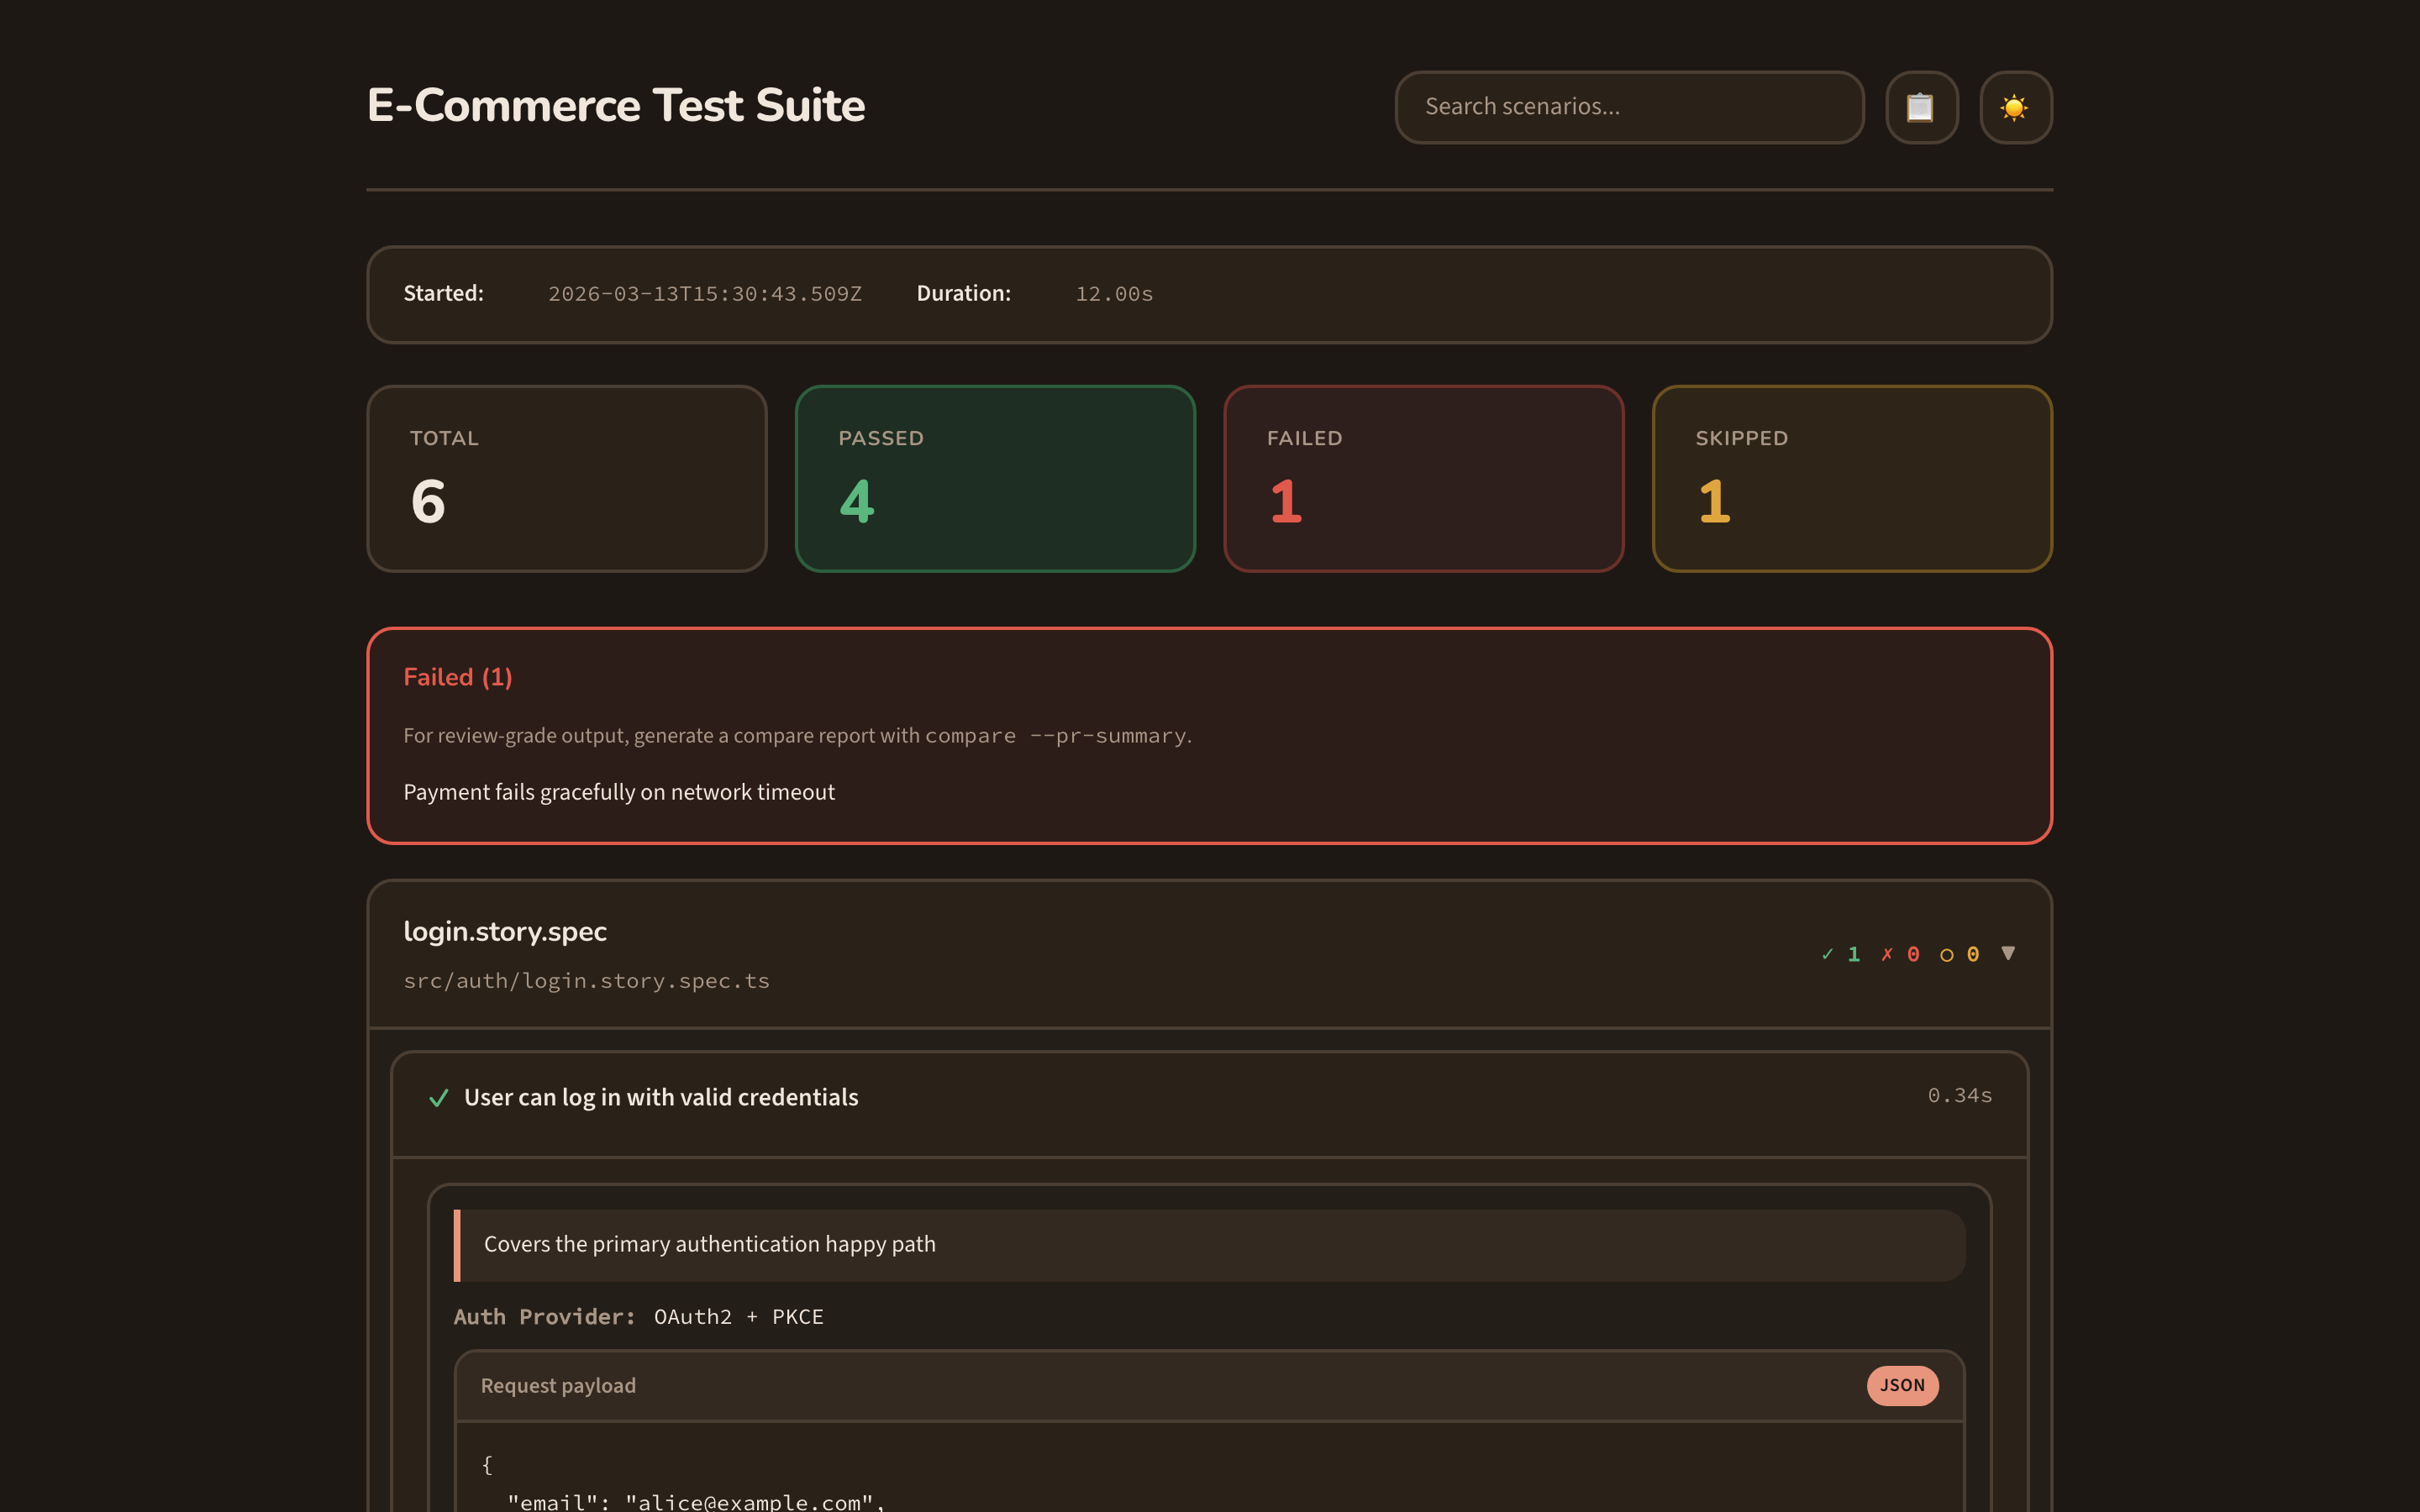The image size is (2420, 1512).
Task: Toggle the FAILED filter card
Action: (1424, 478)
